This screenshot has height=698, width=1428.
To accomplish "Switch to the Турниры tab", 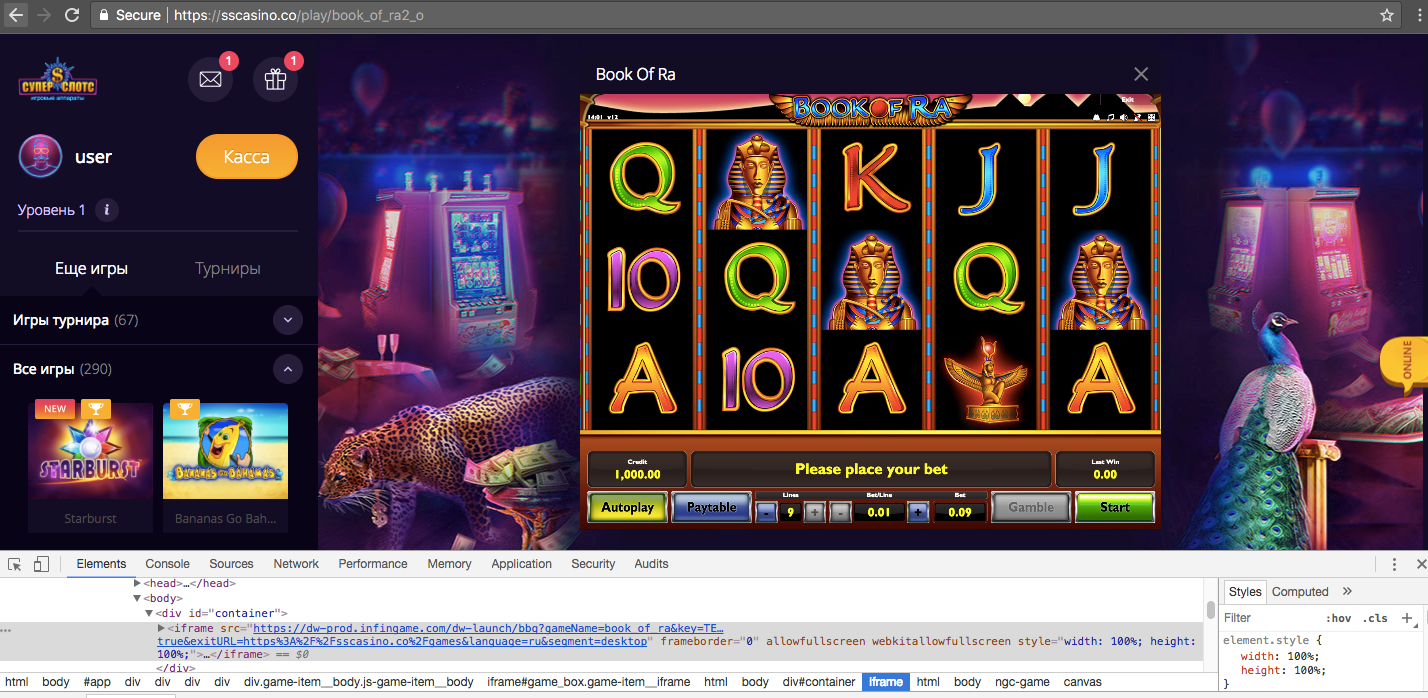I will pos(228,268).
